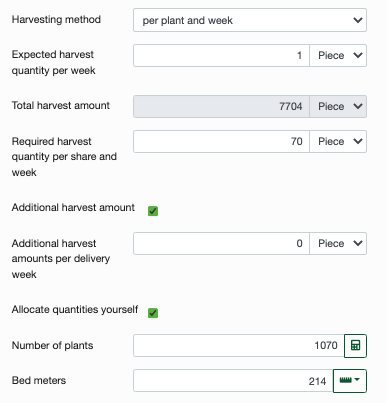
Task: Focus the Additional harvest amounts field showing 0
Action: click(221, 243)
